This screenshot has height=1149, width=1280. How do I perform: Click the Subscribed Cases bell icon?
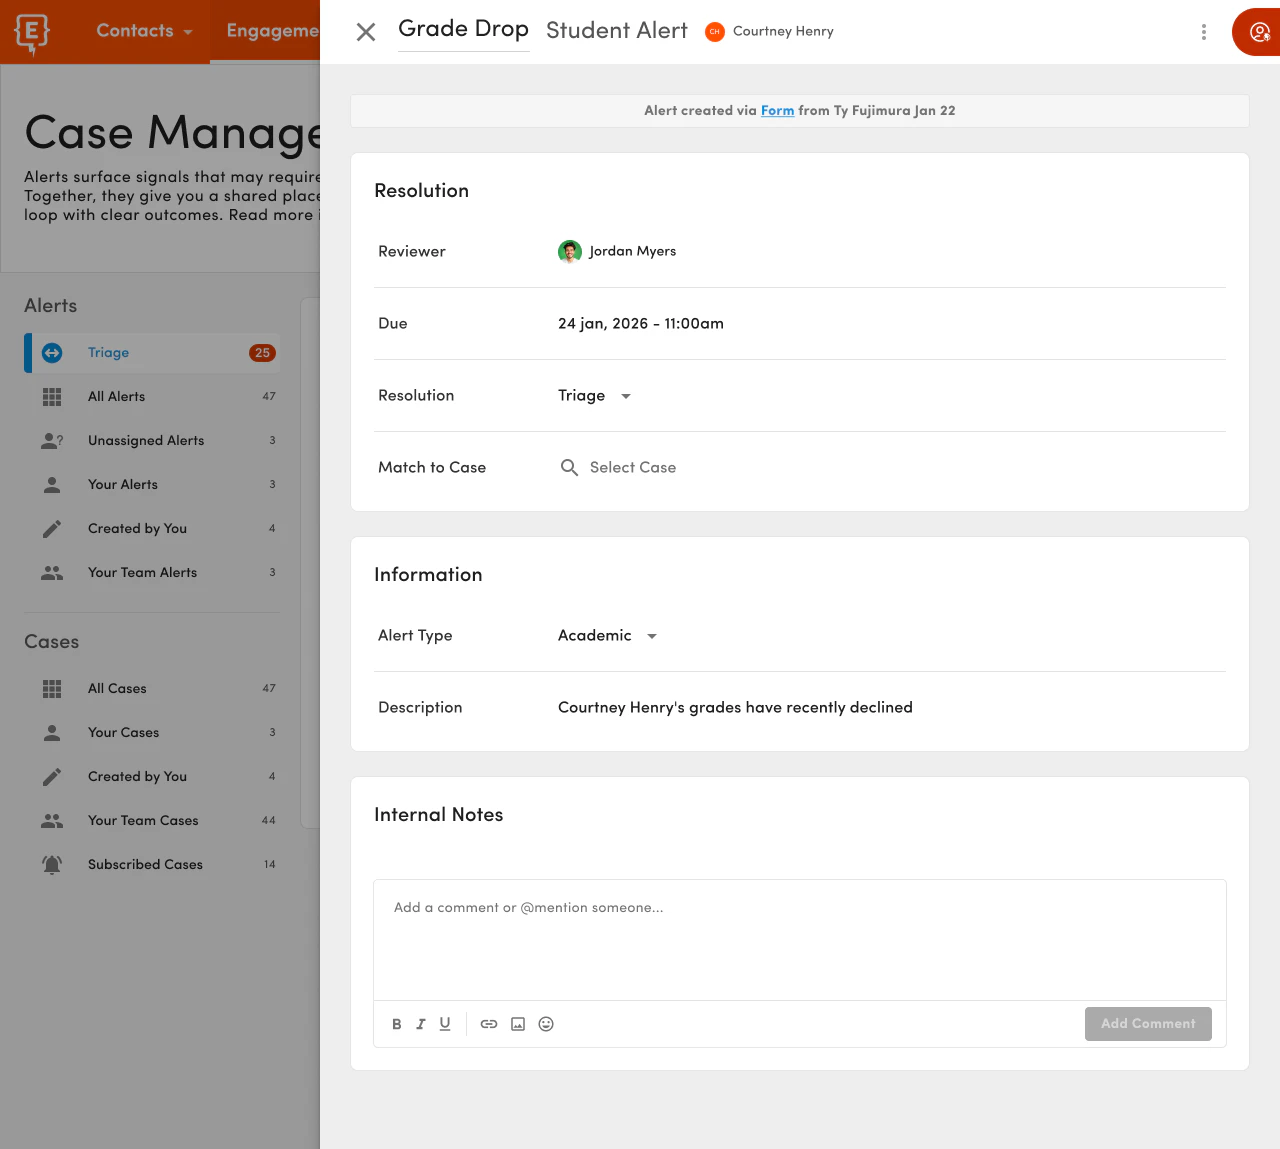52,865
